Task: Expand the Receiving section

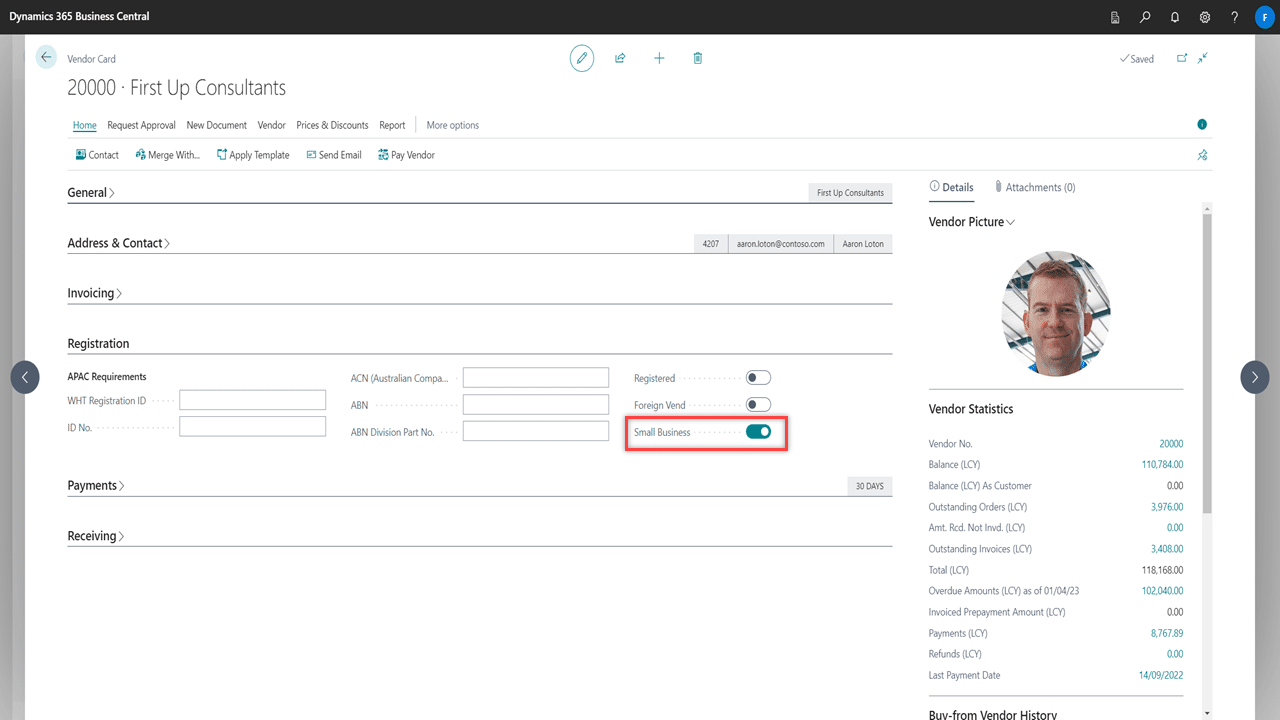Action: (x=96, y=536)
